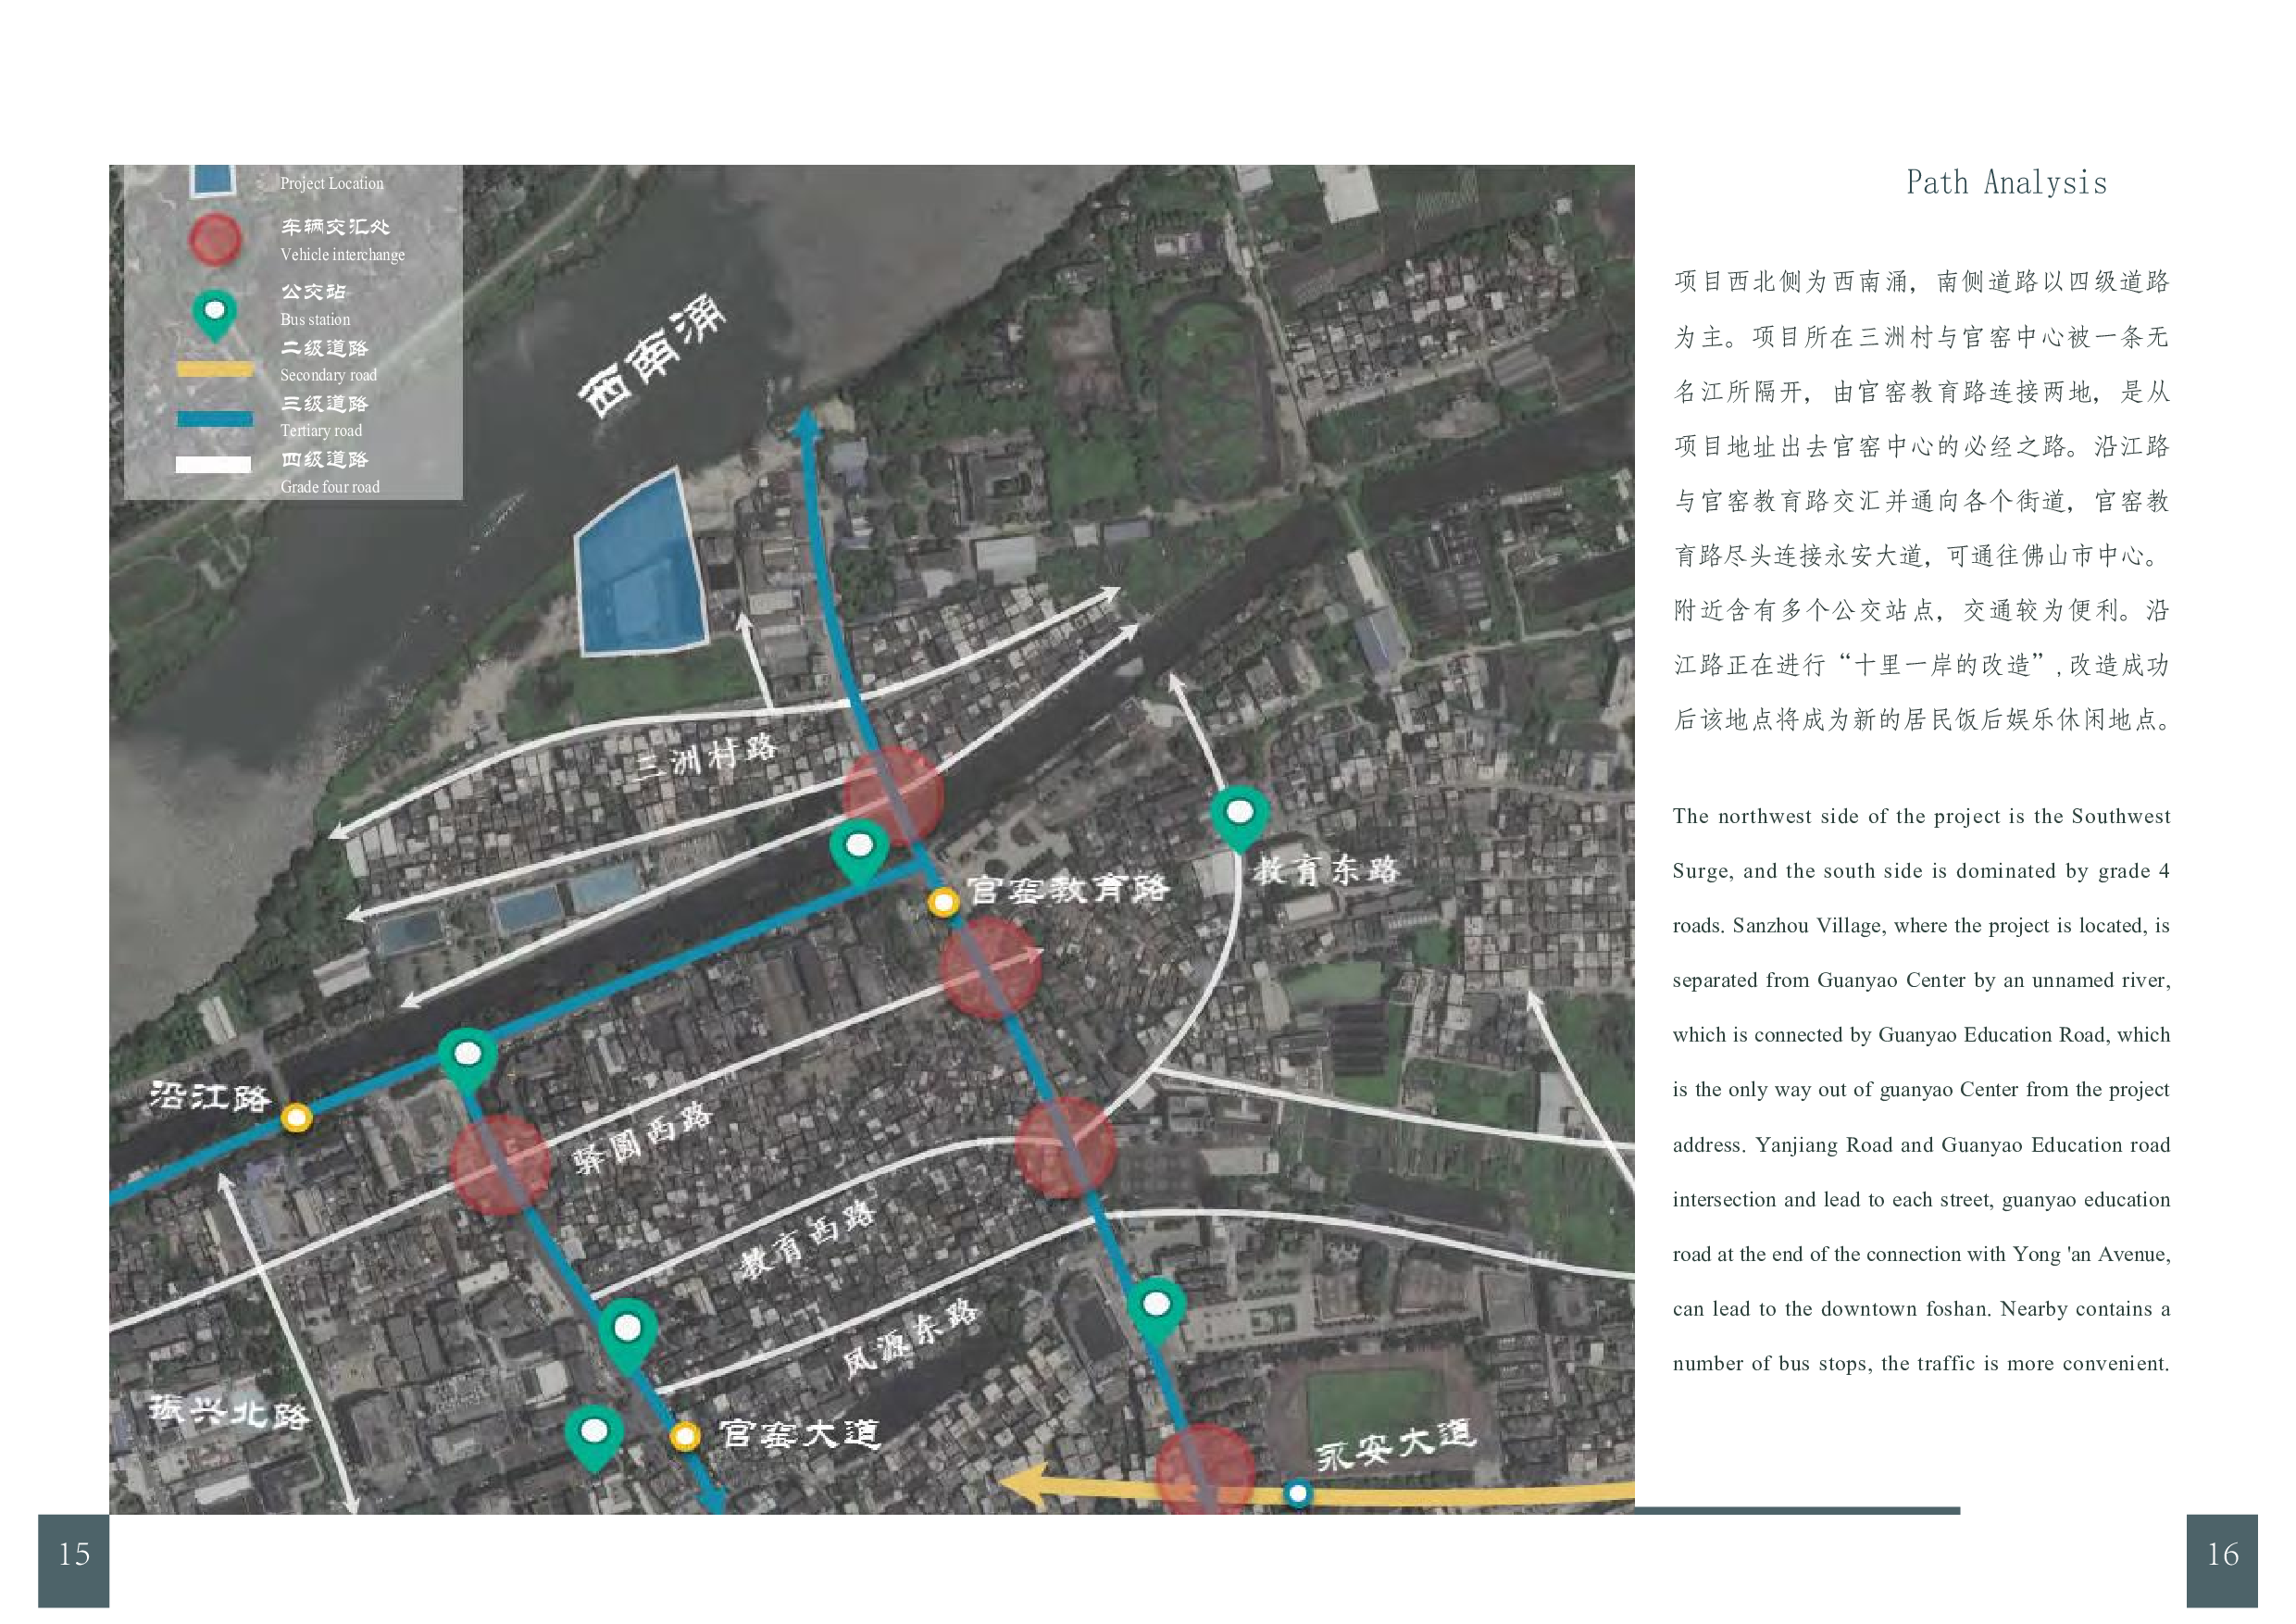Click the blue Tertiary road legend swatch
Screen dimensions: 2296x1624
215,419
